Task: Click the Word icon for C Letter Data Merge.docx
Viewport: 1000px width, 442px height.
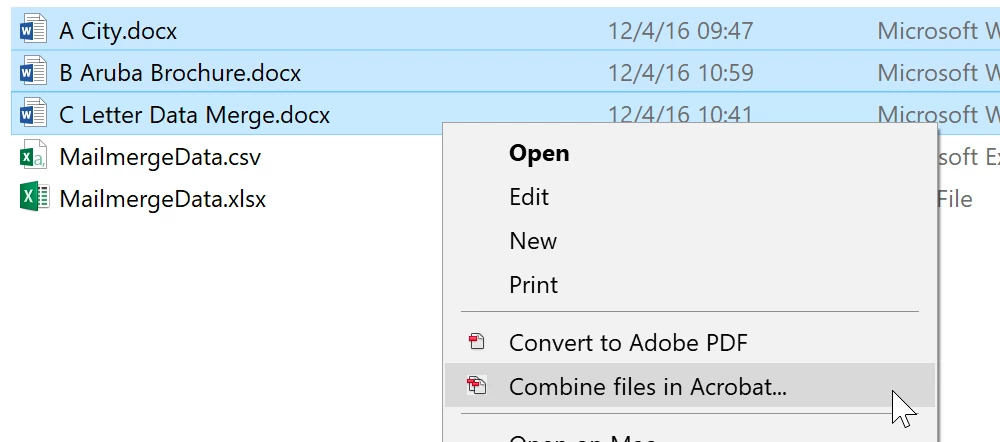Action: coord(33,114)
